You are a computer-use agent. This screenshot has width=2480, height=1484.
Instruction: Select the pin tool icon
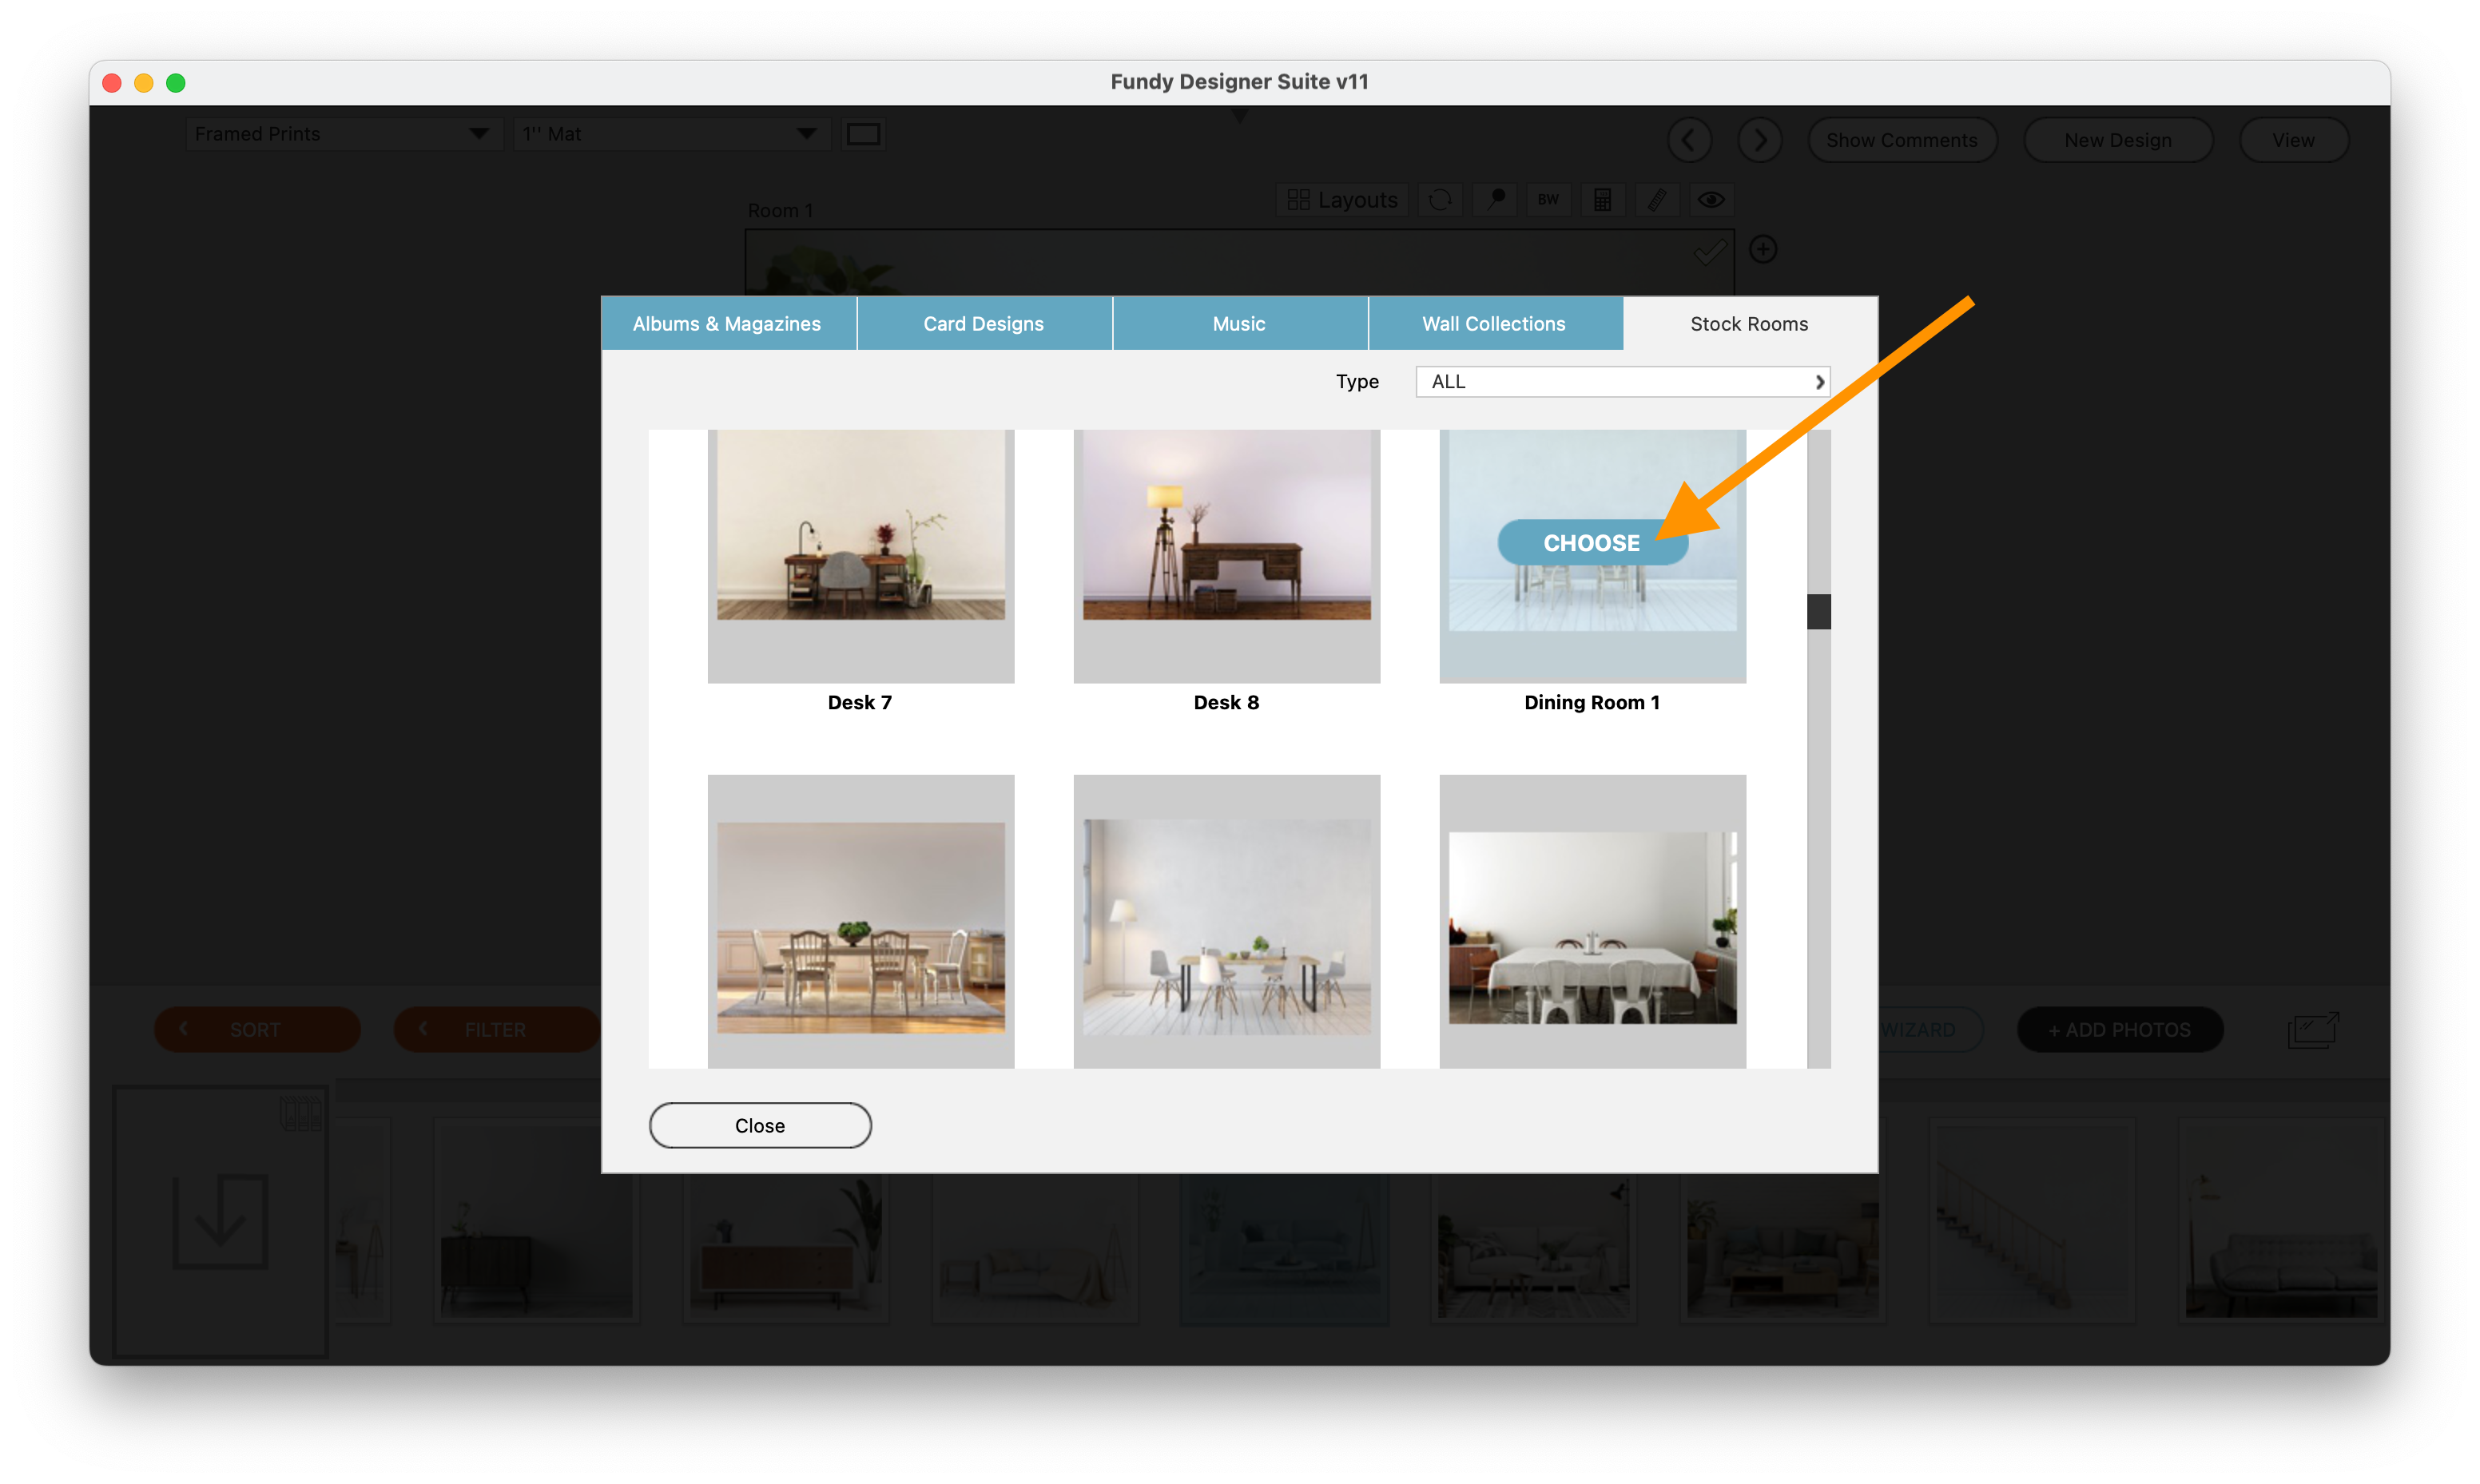point(1495,200)
